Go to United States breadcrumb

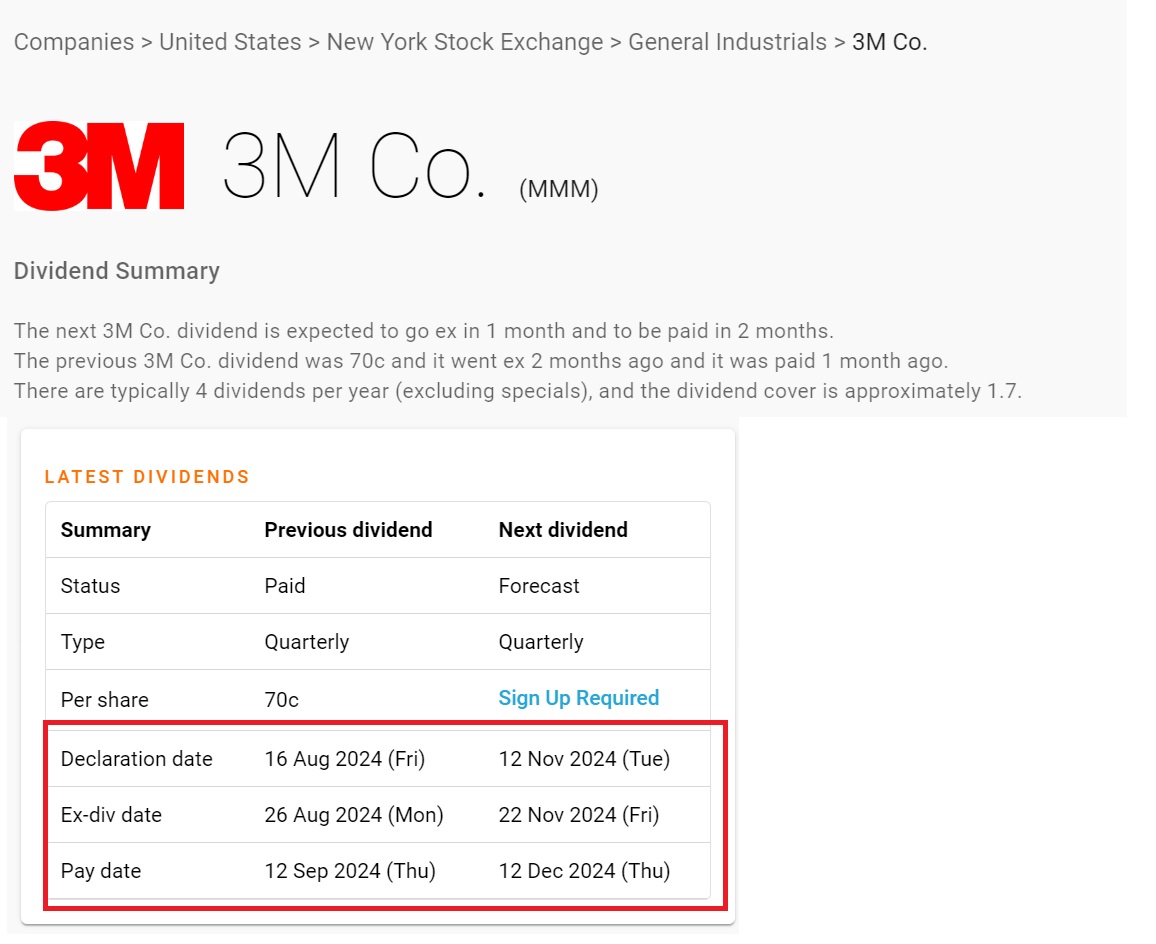point(230,42)
